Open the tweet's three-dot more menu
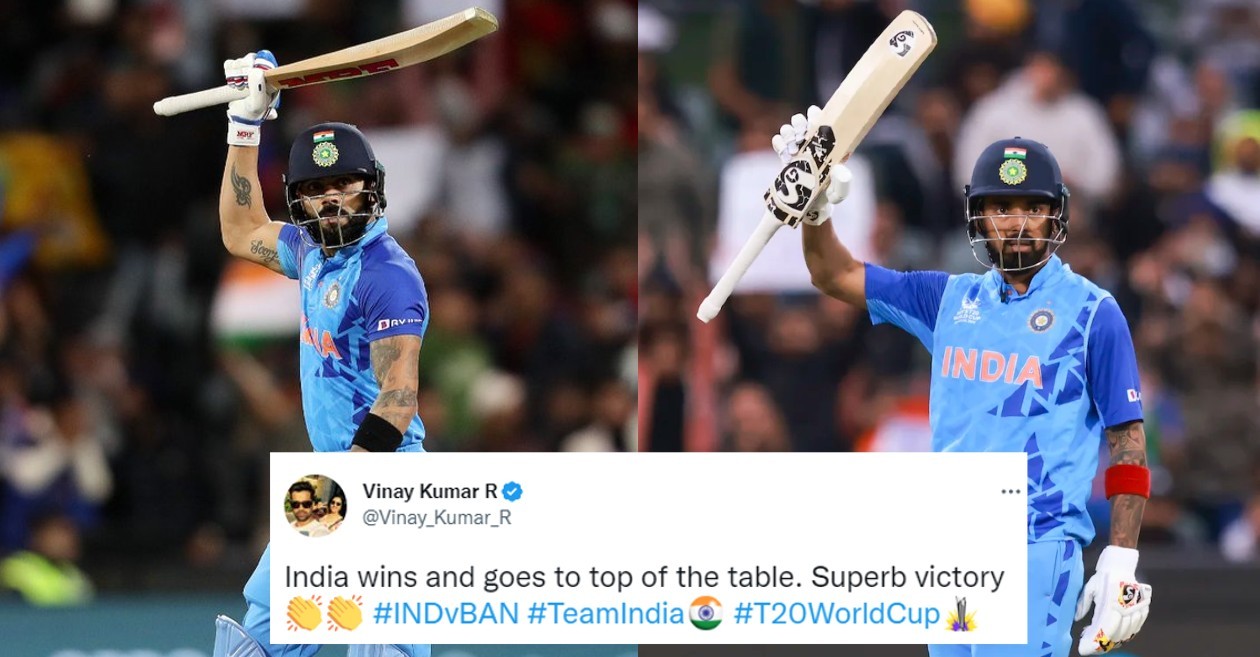Screen dimensions: 1260x657 click(1009, 493)
